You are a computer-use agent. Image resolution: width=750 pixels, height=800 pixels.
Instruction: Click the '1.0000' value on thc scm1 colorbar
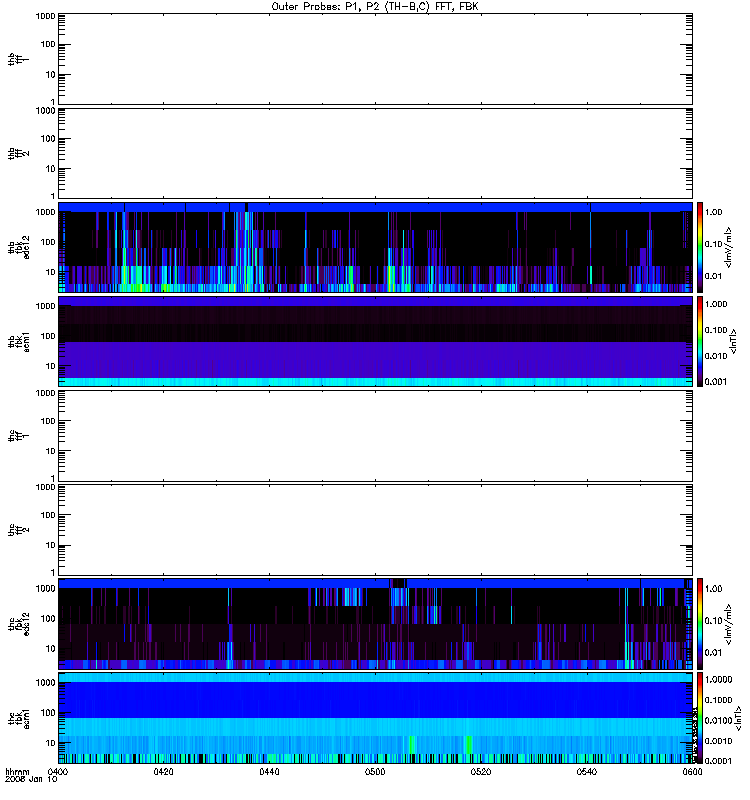coord(718,680)
